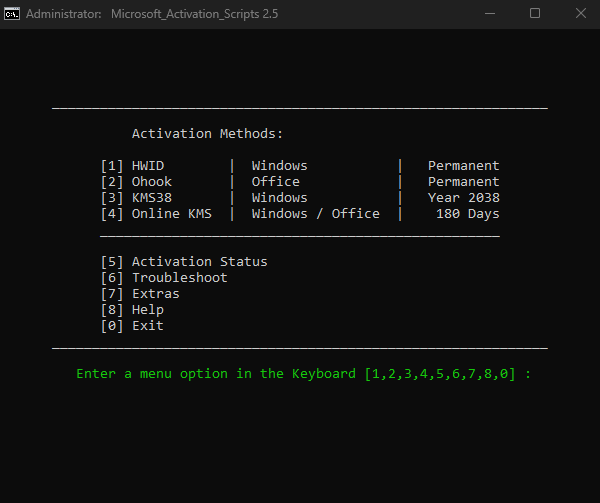Choose the [4] Online KMS entry
This screenshot has height=503, width=600.
(x=155, y=214)
